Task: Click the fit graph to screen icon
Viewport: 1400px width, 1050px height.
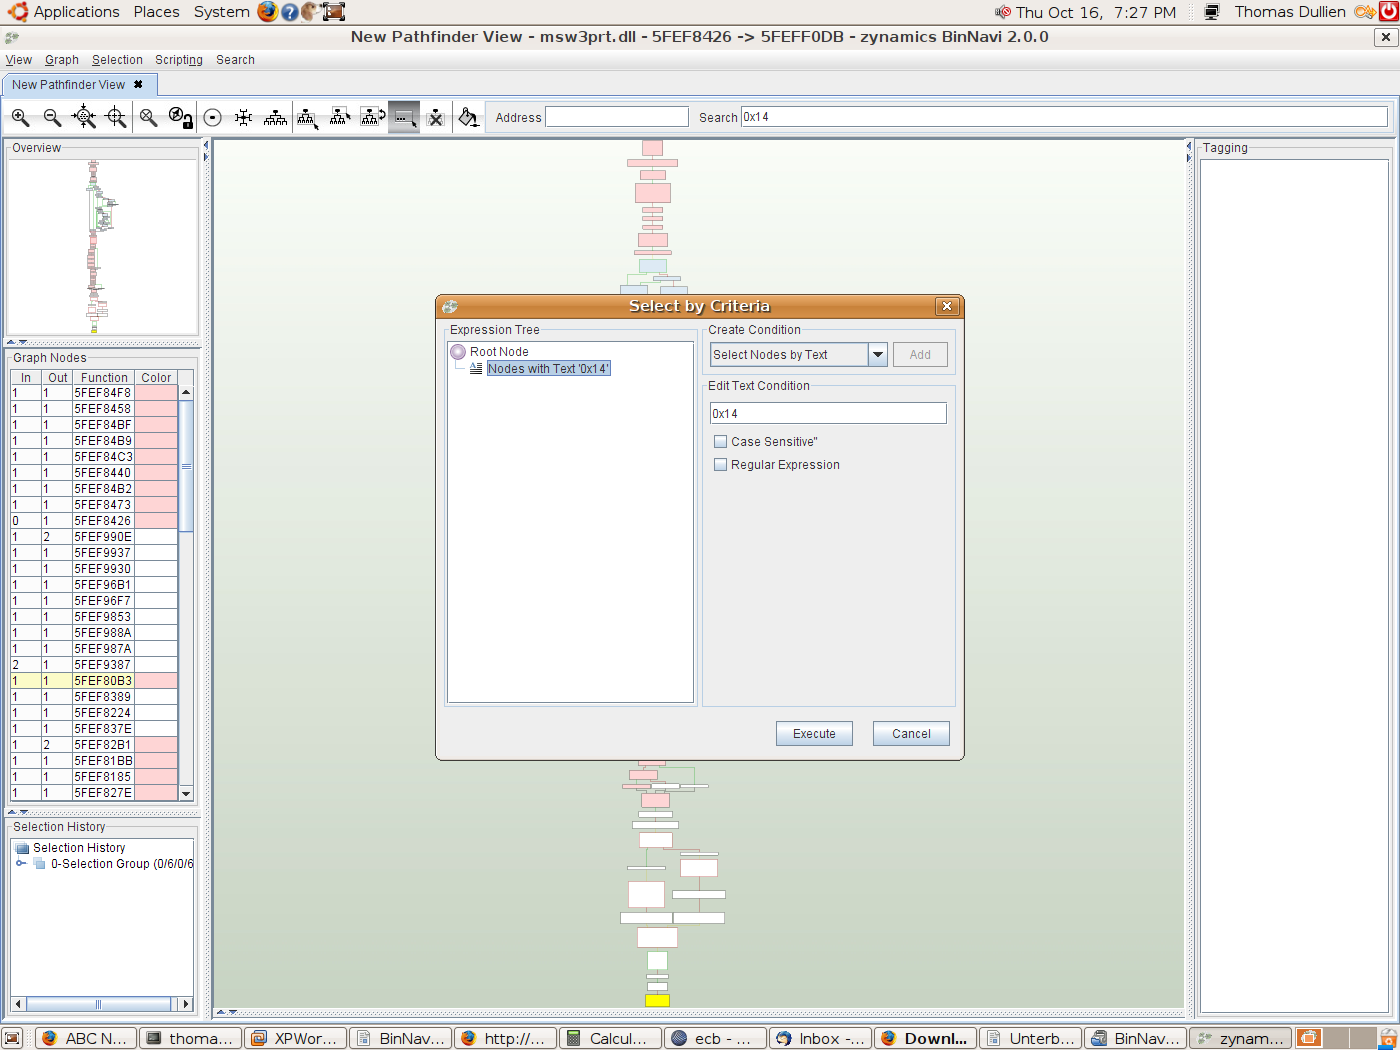Action: pyautogui.click(x=84, y=117)
